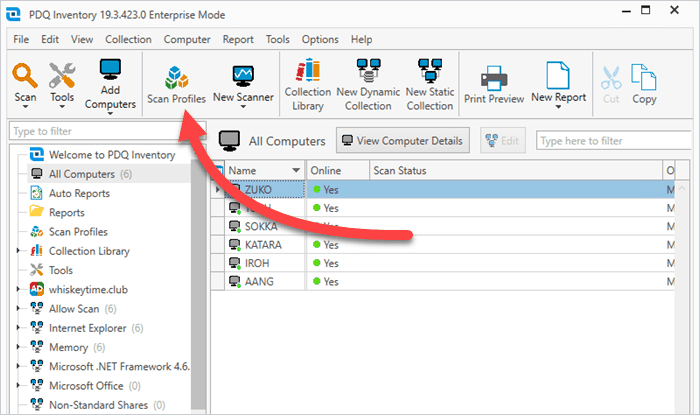Select All Computers in the tree

pos(81,174)
